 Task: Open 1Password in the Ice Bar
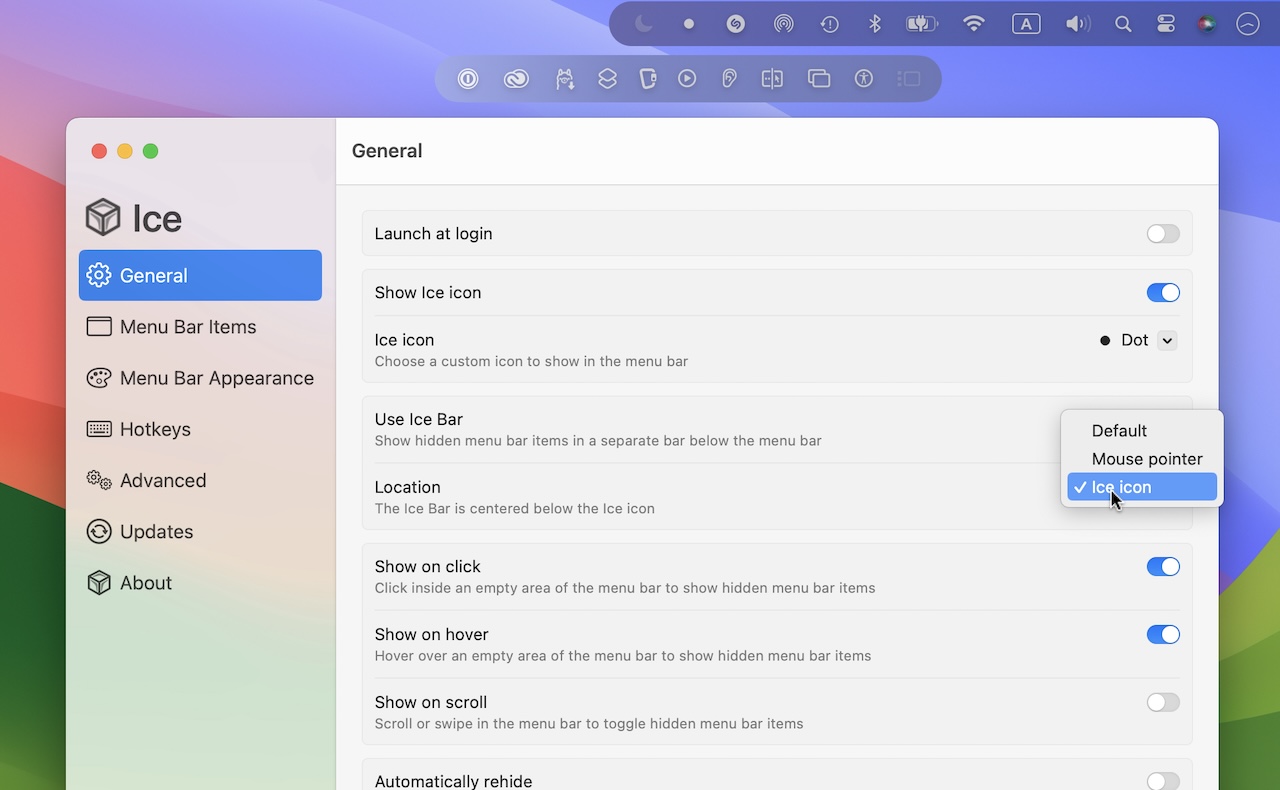tap(468, 78)
